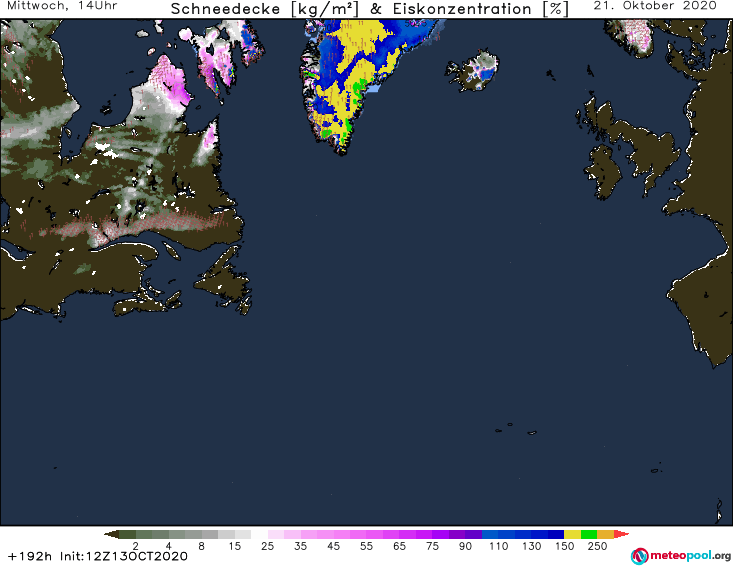Click legend value '250'

coord(597,546)
